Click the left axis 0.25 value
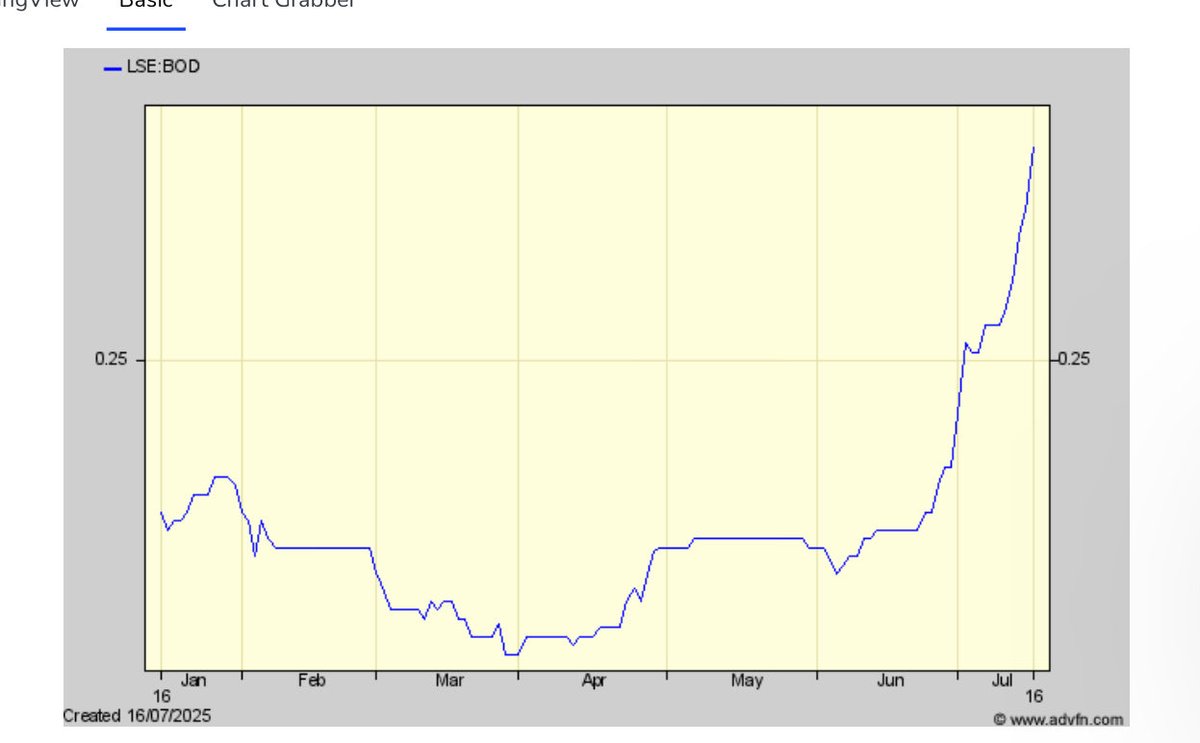The height and width of the screenshot is (743, 1200). (x=111, y=360)
